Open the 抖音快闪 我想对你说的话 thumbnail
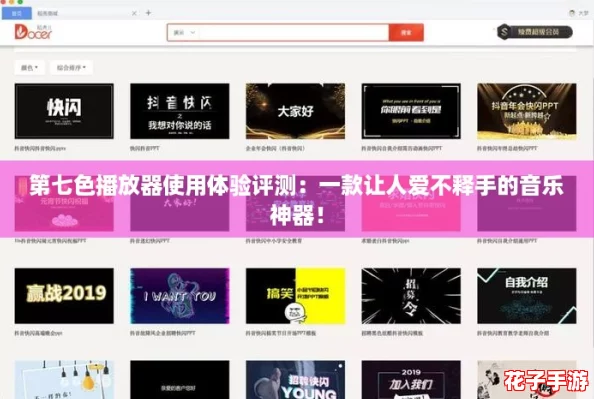594x399 pixels. pyautogui.click(x=180, y=111)
